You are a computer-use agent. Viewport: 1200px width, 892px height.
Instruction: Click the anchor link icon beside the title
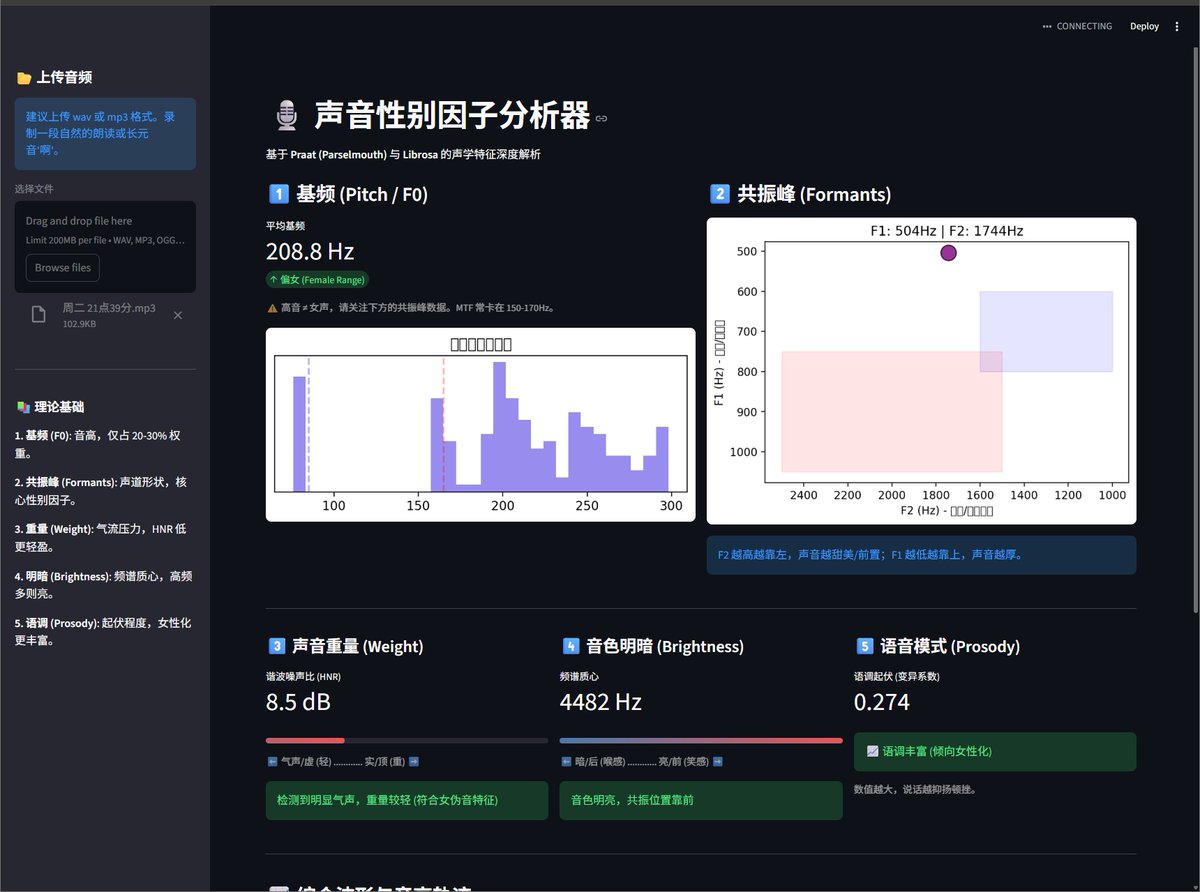(x=601, y=119)
